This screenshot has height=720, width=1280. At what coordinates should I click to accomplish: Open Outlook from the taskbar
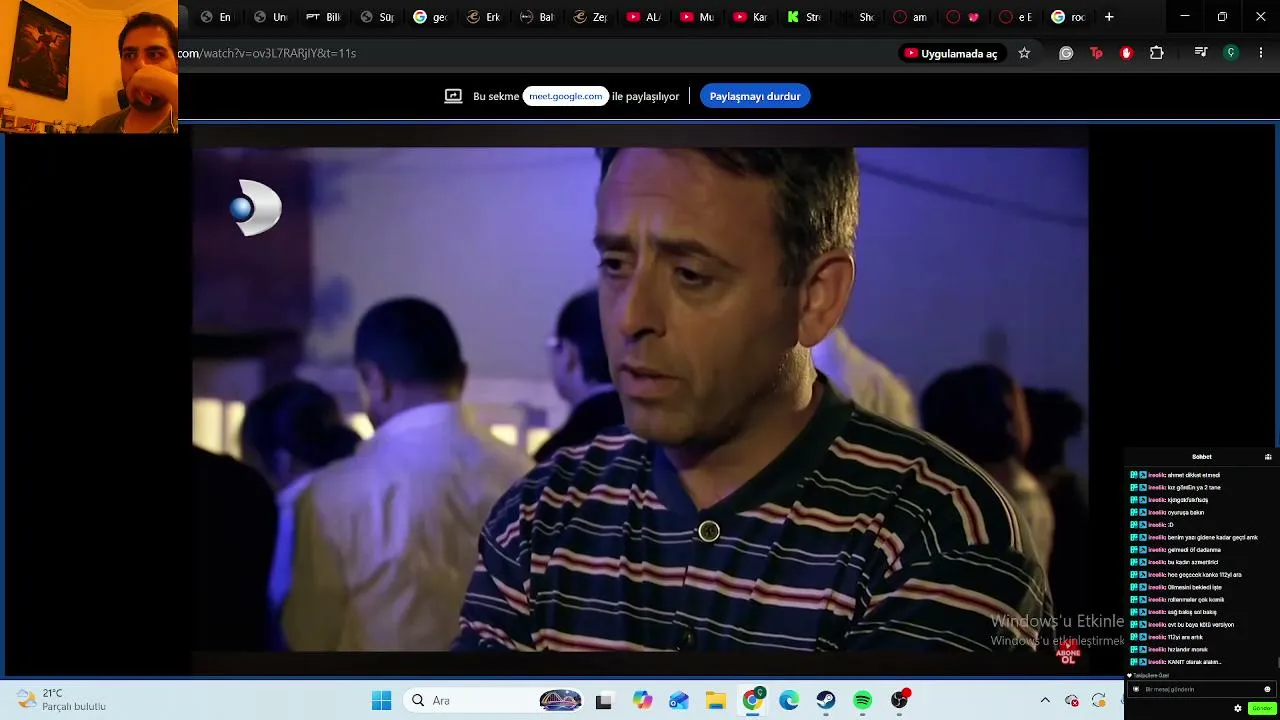679,701
